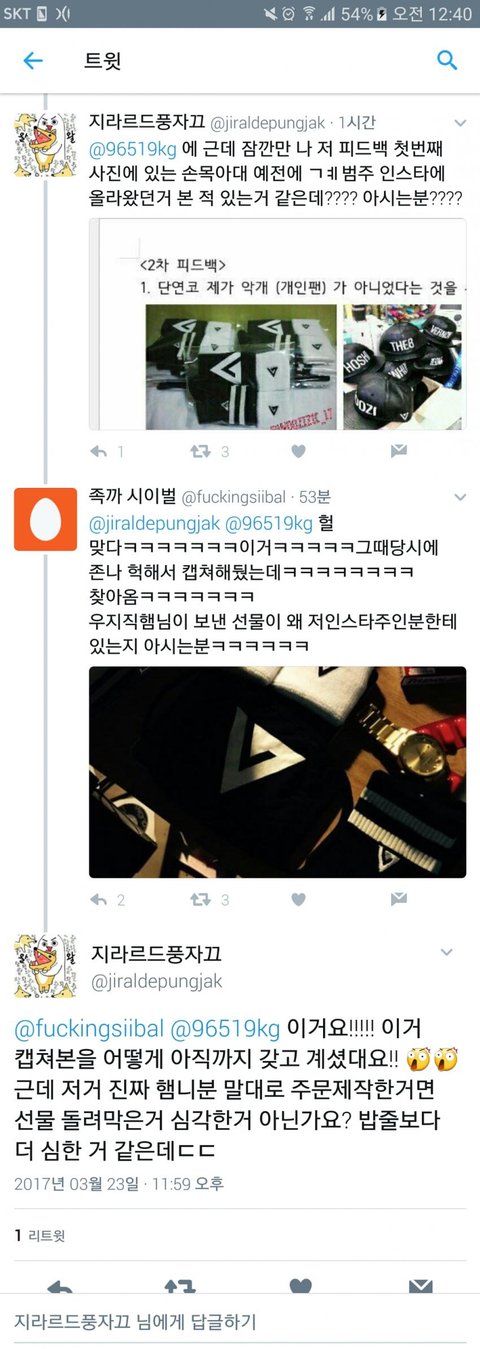Reply to first jiraldepungjak tweet
Viewport: 480px width, 1349px height.
pos(98,451)
